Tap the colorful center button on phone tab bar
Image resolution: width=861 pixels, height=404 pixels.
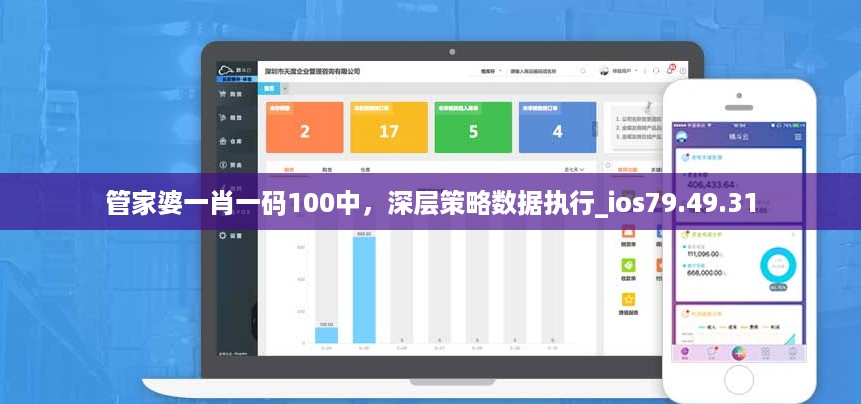738,353
